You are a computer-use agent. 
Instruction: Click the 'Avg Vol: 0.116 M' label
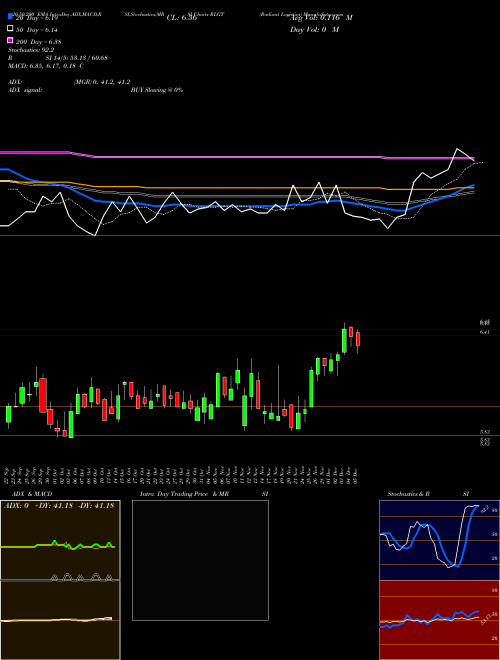[321, 18]
